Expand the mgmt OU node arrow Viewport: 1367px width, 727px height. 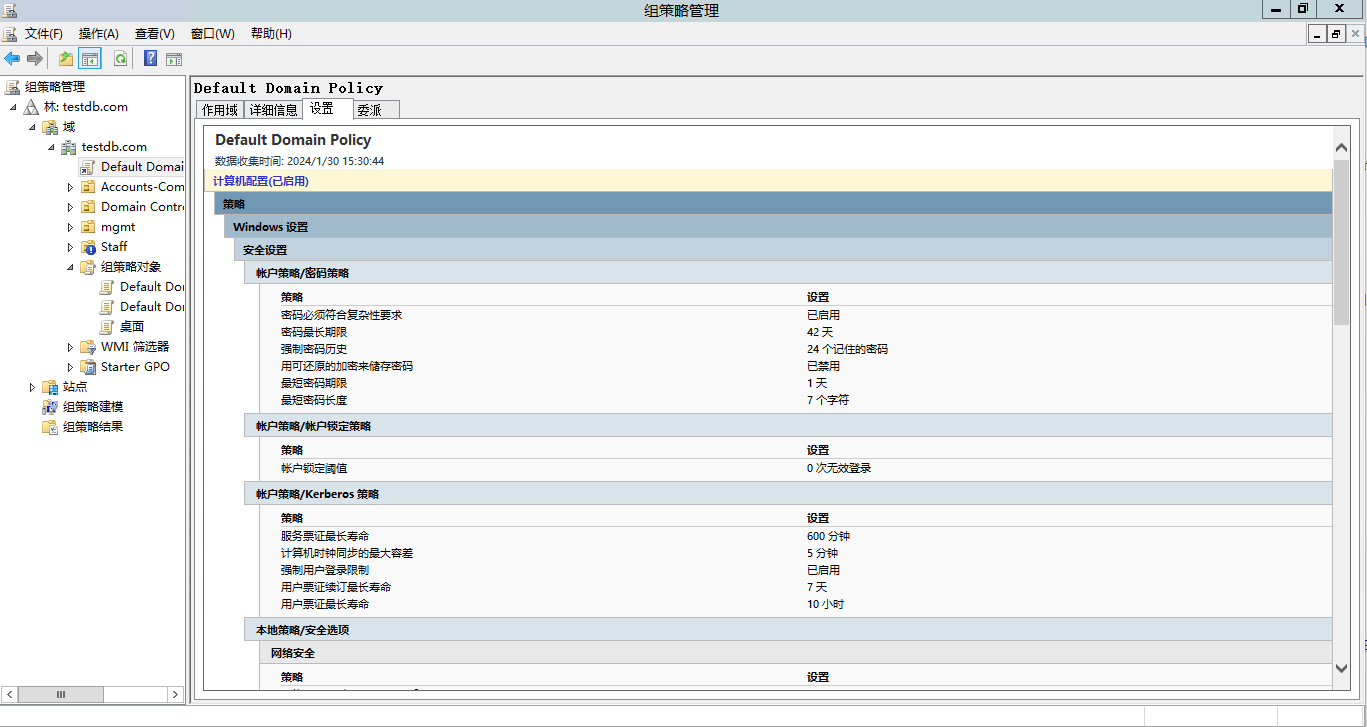[70, 227]
